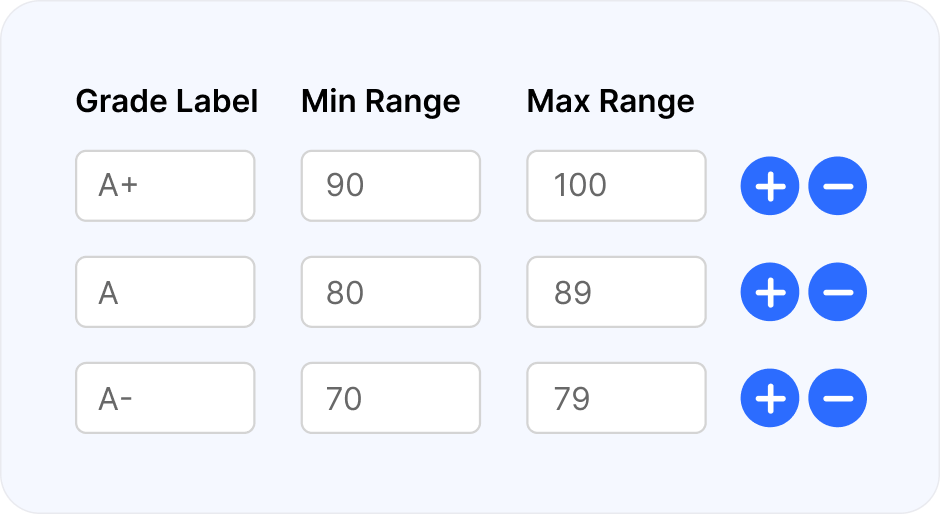Click the Min Range column header

pyautogui.click(x=381, y=101)
